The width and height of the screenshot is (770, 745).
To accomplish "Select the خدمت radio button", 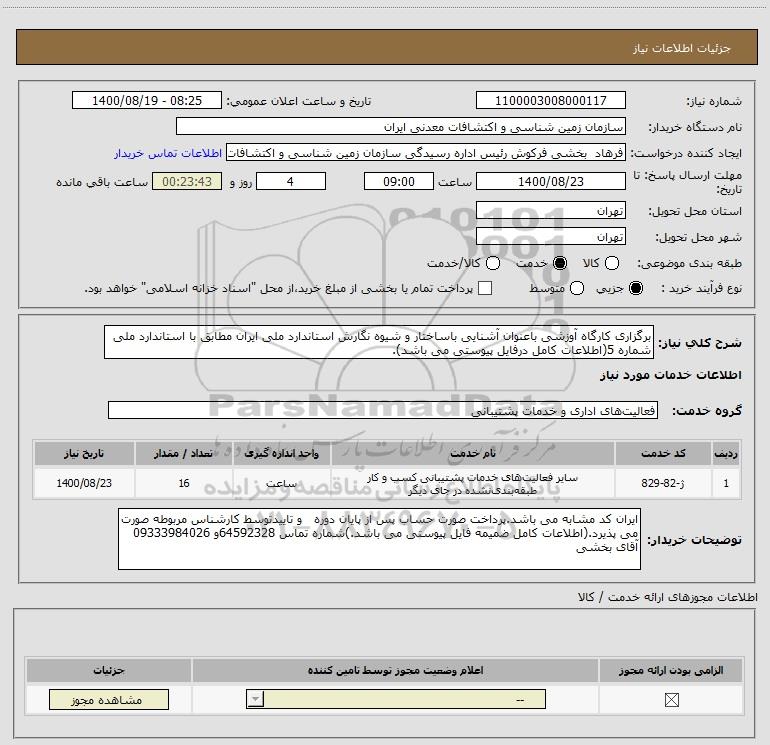I will point(560,263).
